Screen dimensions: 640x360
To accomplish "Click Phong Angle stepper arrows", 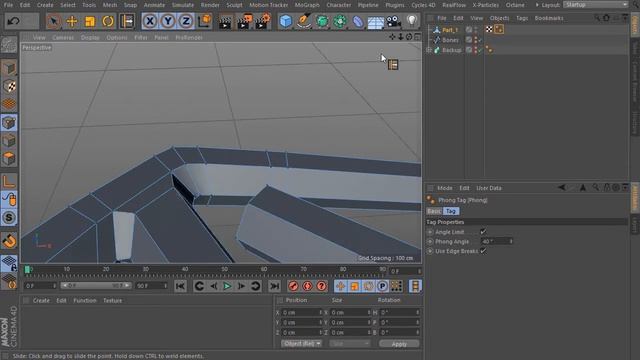I will 511,242.
